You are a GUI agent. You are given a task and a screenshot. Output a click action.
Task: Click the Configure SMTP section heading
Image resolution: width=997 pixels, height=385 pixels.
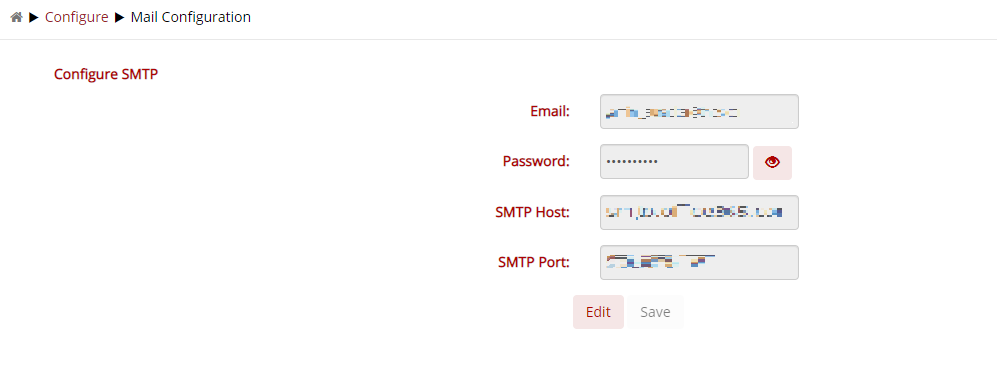point(106,74)
